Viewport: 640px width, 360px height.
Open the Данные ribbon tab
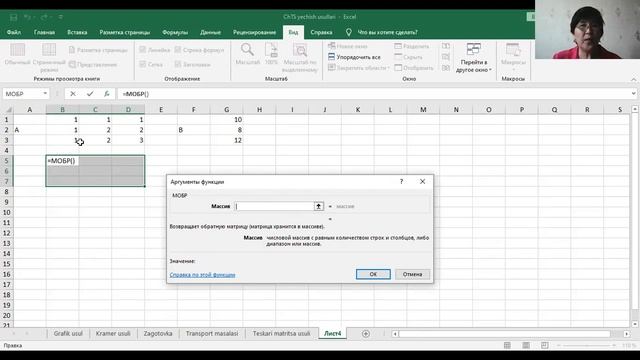(x=210, y=32)
